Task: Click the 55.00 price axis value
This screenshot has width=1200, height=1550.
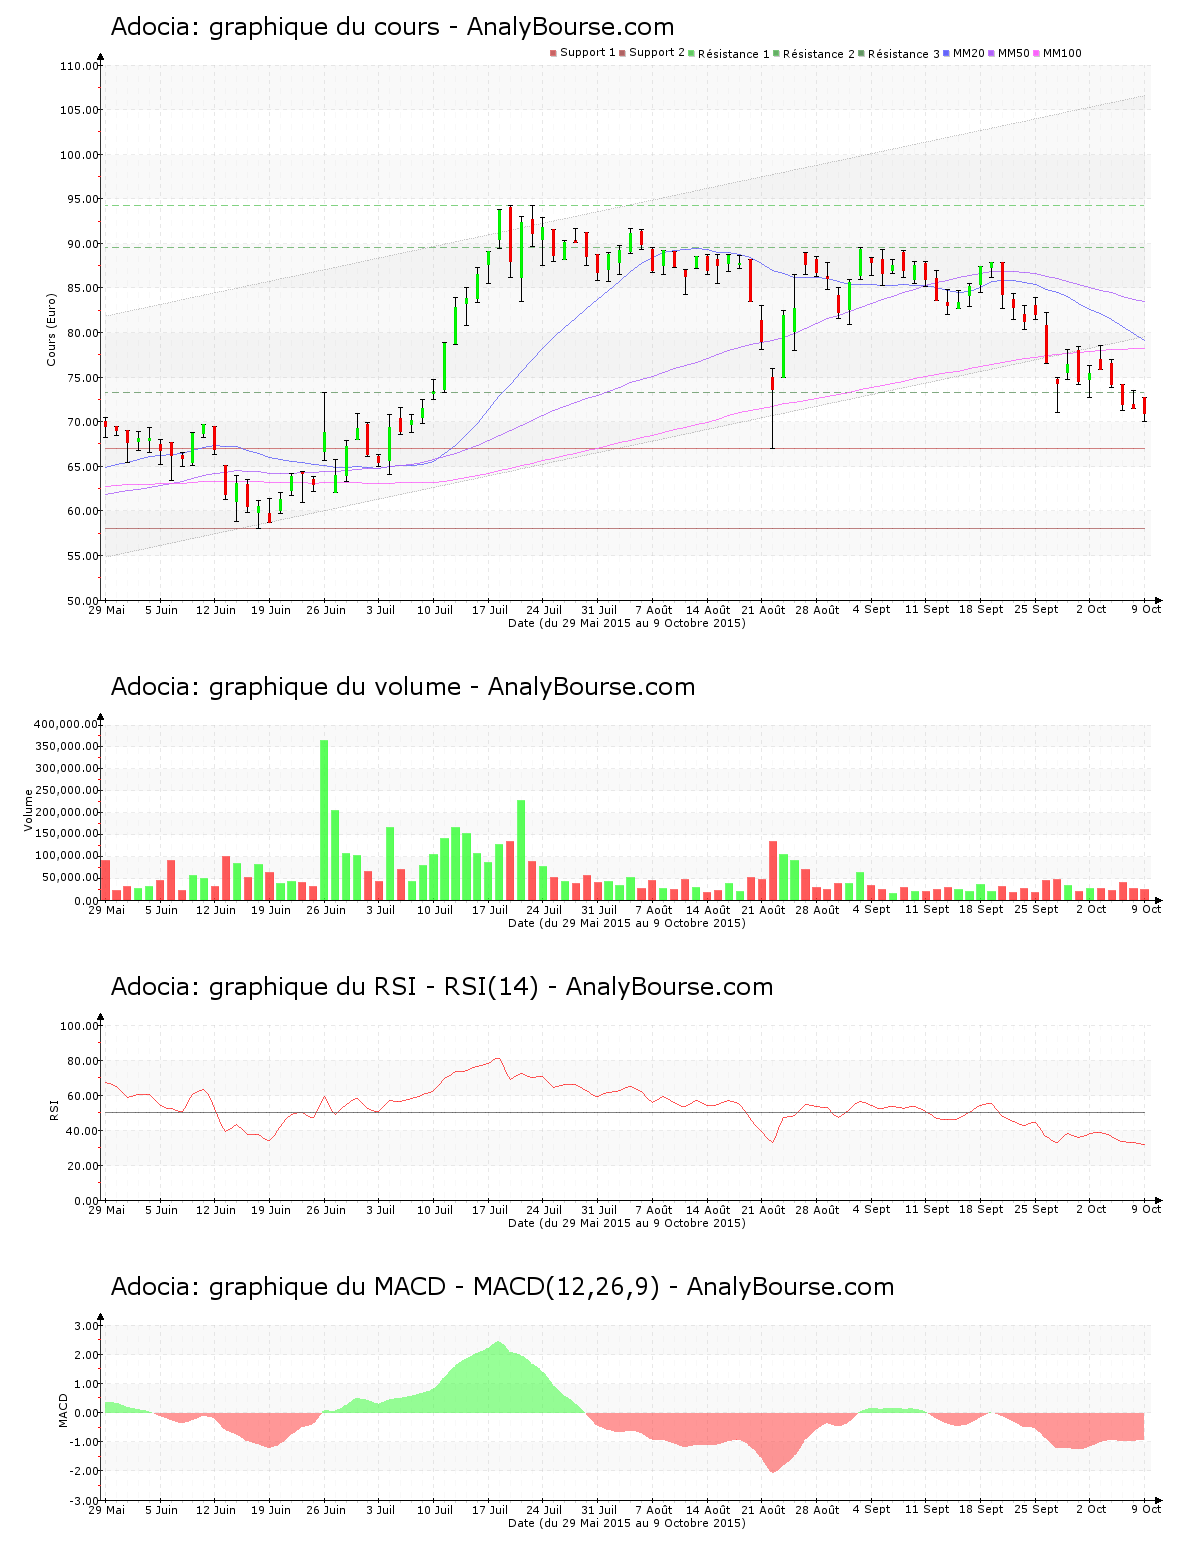Action: [x=82, y=556]
